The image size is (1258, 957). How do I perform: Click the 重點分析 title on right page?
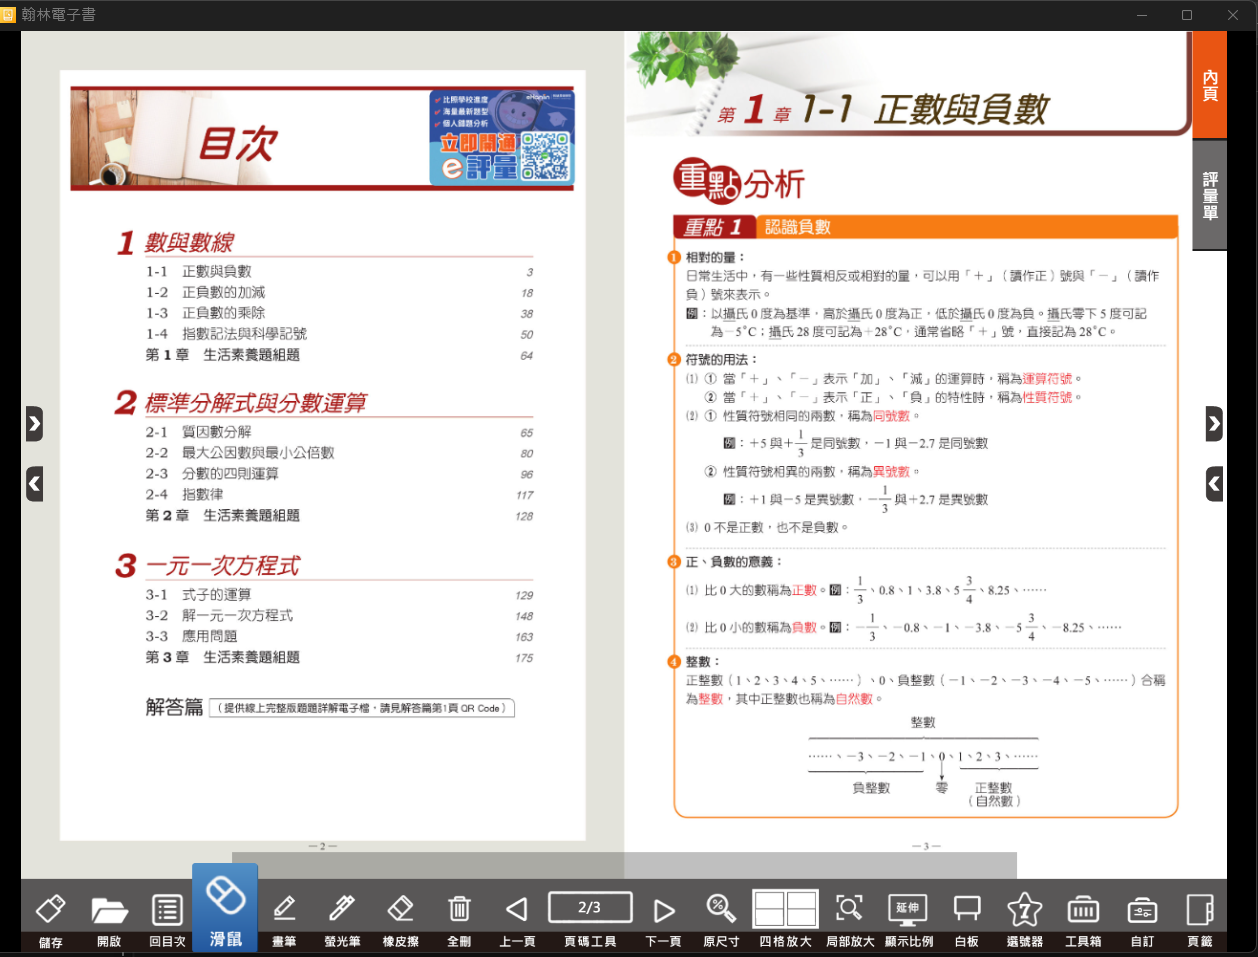pos(739,182)
